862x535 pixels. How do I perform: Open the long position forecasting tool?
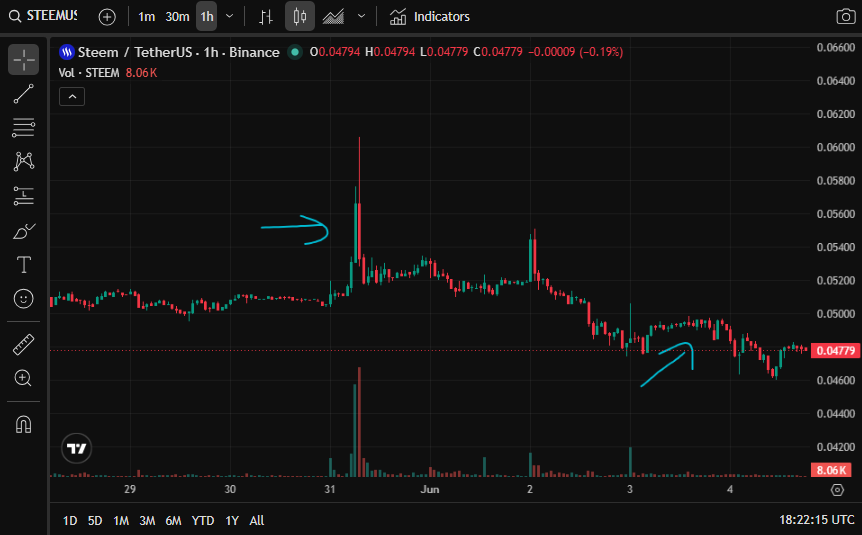[24, 196]
